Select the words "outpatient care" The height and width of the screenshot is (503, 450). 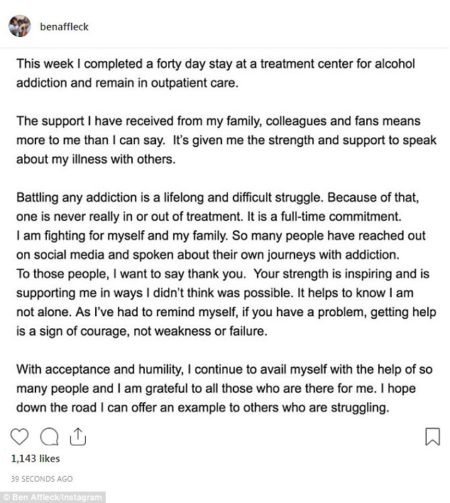point(194,83)
